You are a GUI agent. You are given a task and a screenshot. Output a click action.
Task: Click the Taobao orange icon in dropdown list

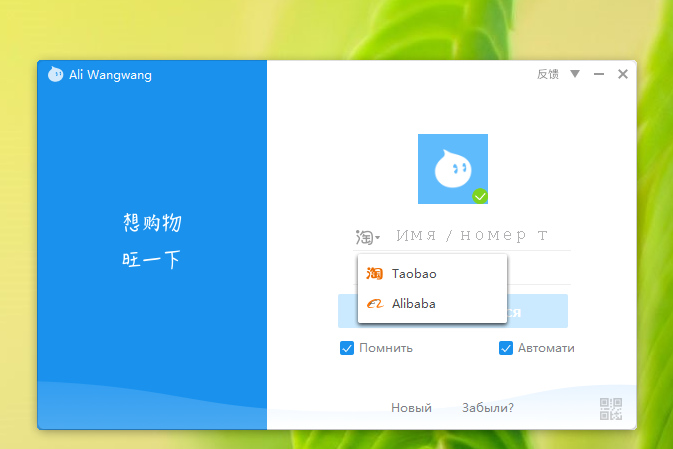(374, 273)
